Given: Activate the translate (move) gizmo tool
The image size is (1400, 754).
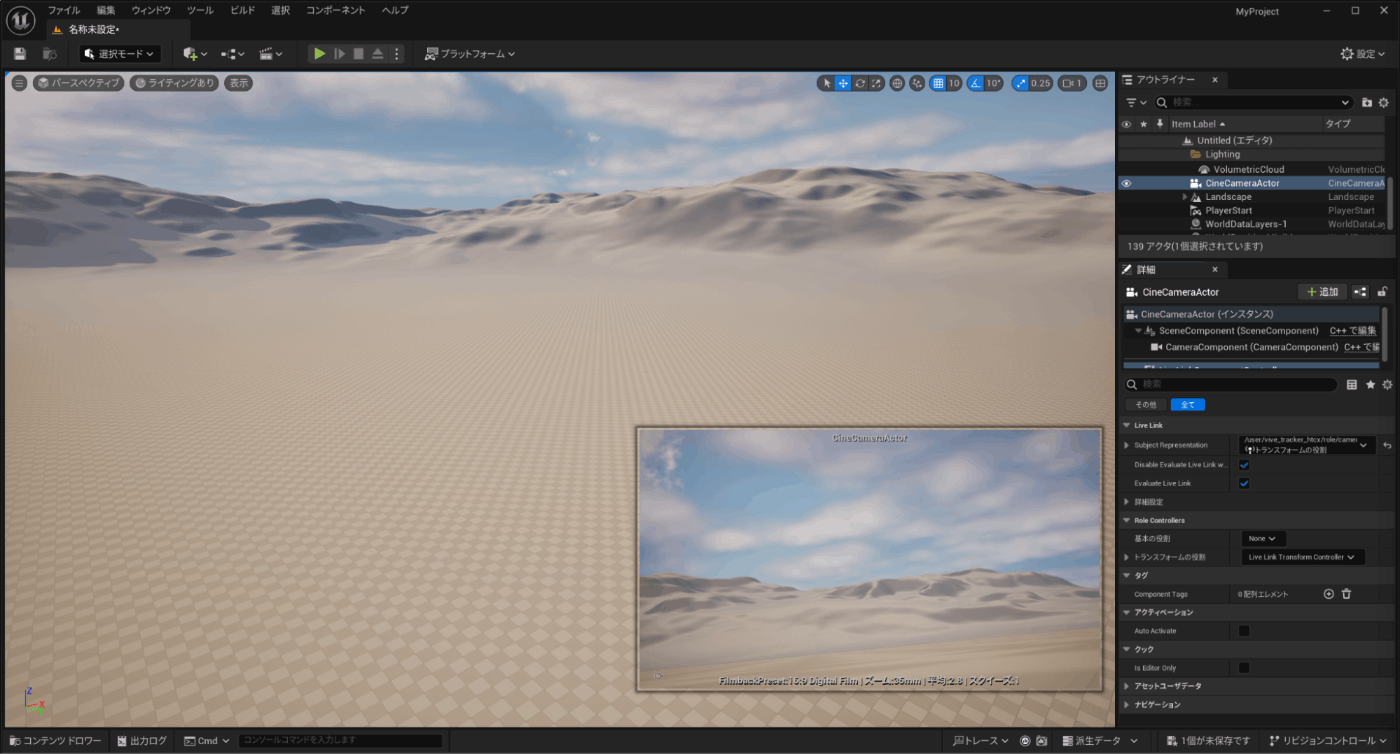Looking at the screenshot, I should tap(843, 83).
